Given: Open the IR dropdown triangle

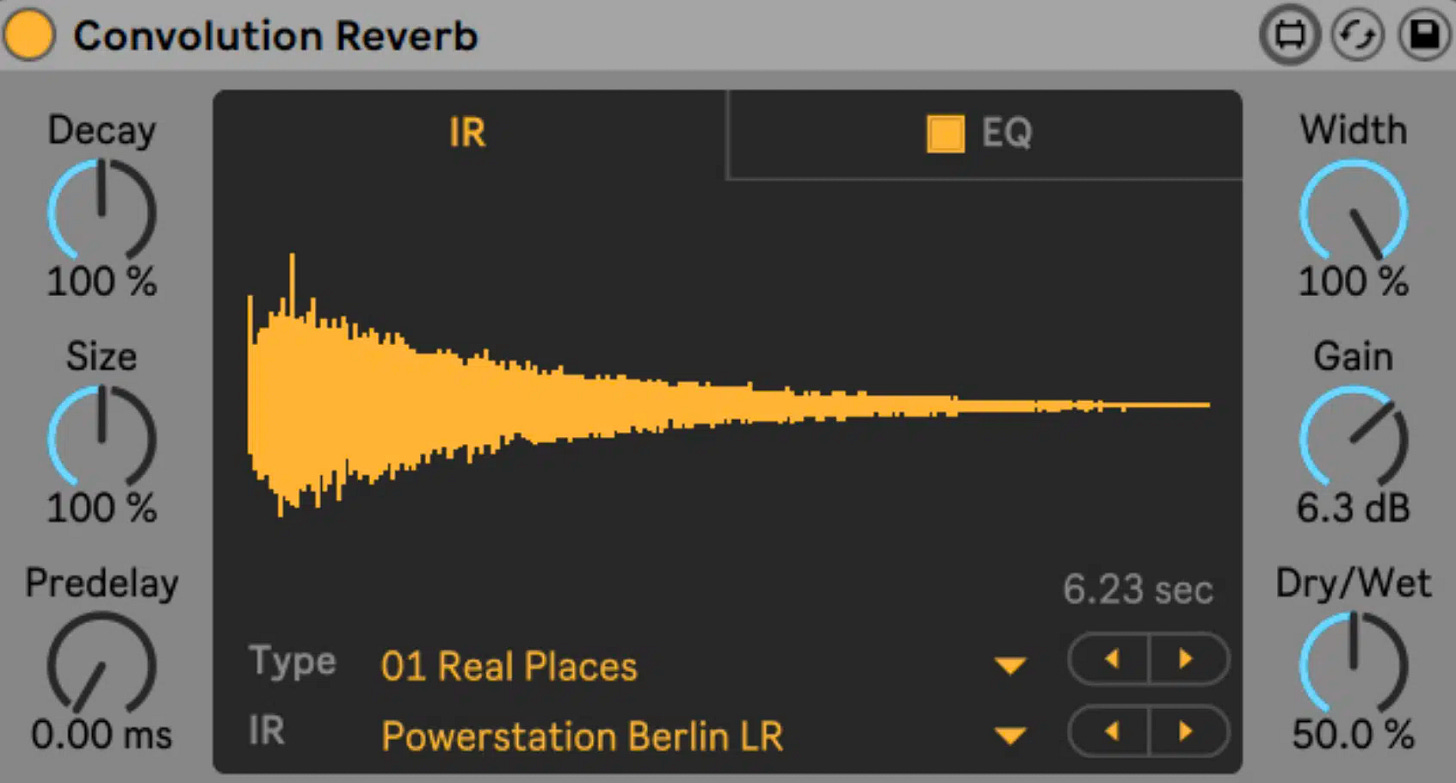Looking at the screenshot, I should (x=1011, y=733).
